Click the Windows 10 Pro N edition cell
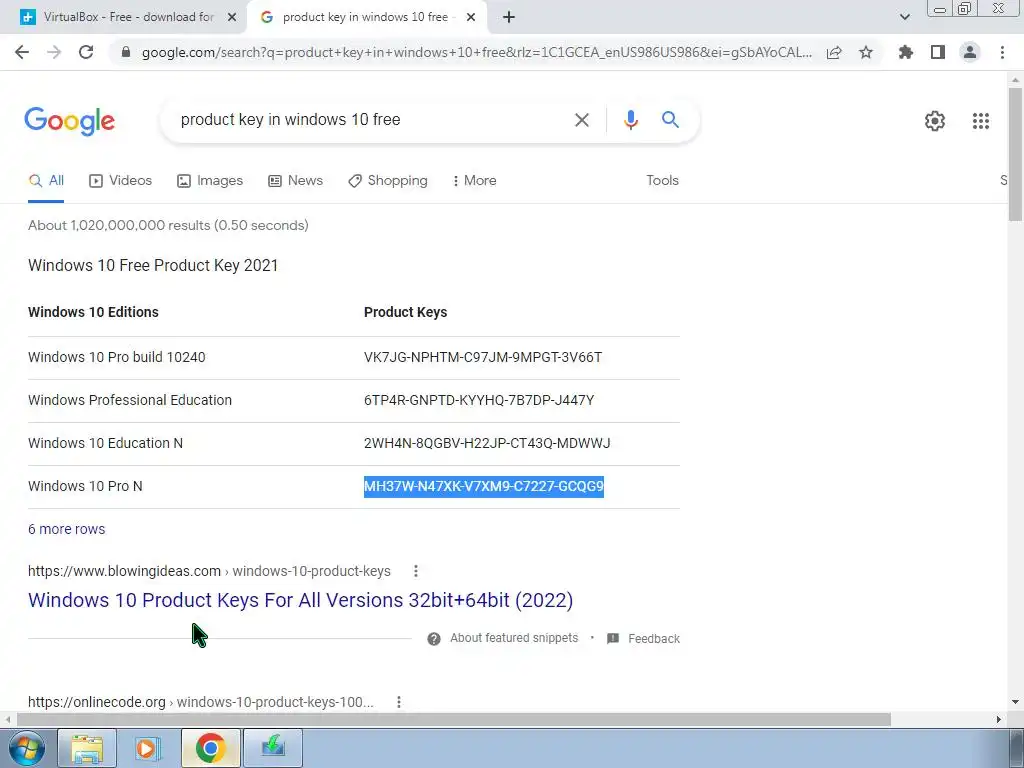 coord(85,487)
